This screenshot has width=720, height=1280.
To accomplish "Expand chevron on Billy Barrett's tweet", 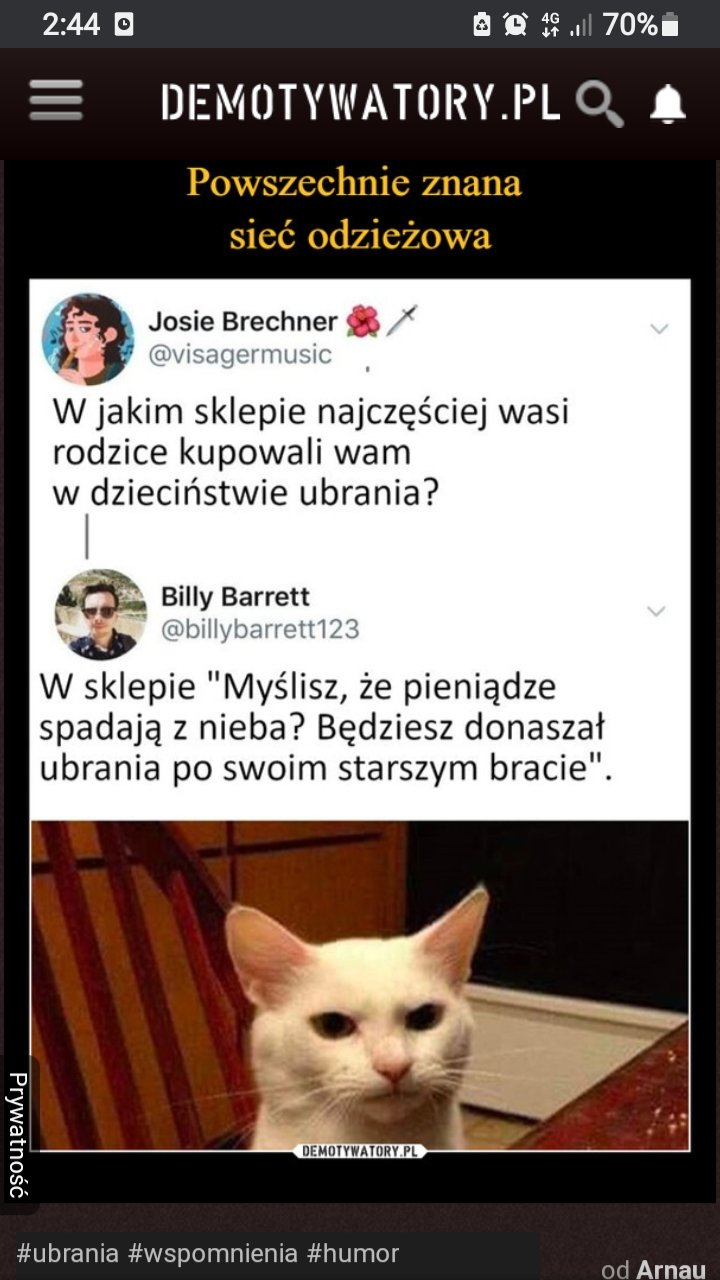I will (x=656, y=611).
